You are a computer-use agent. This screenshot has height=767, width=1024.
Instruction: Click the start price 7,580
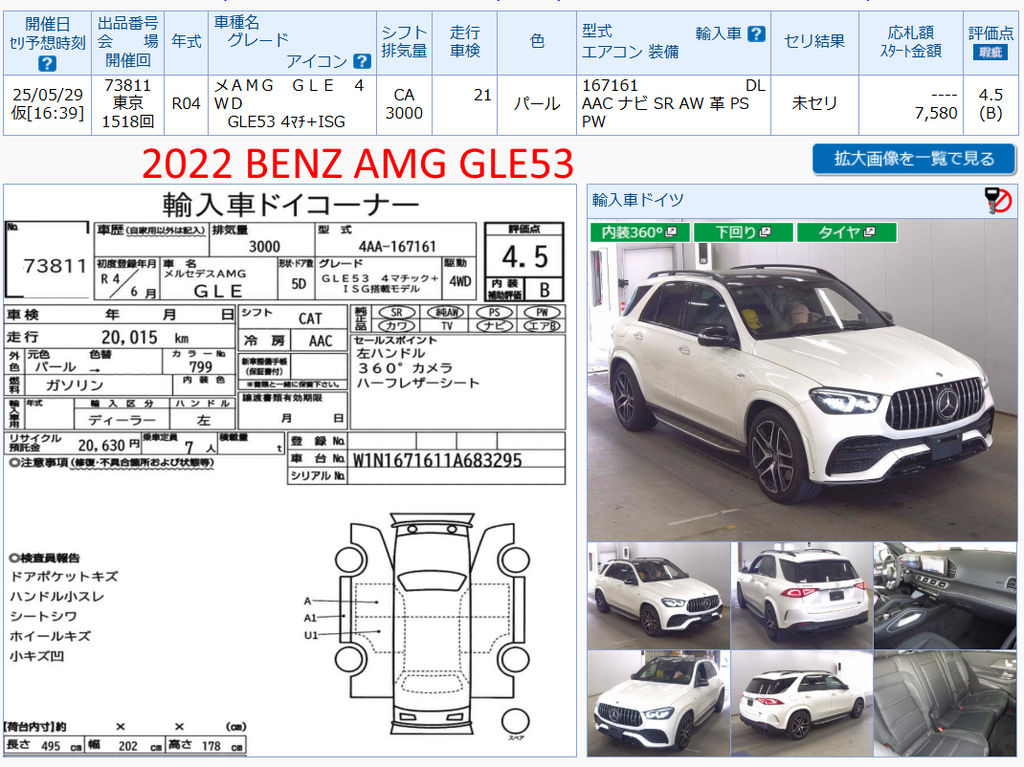click(x=936, y=113)
